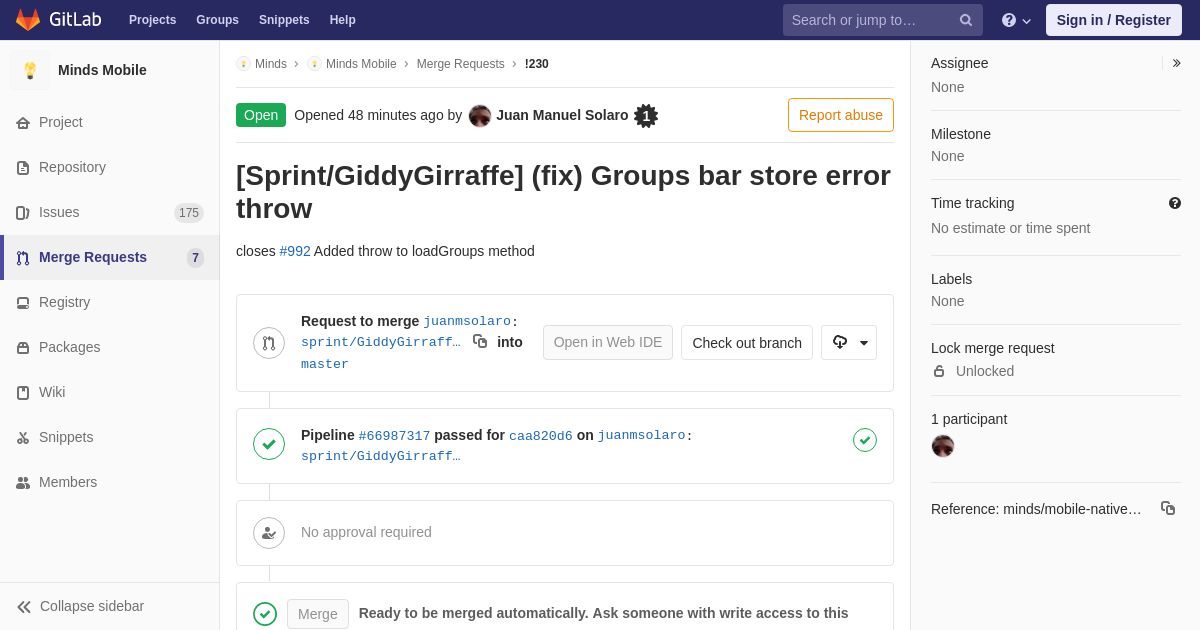The image size is (1200, 630).
Task: Click the Minds Mobile lightbulb avatar
Action: [30, 70]
